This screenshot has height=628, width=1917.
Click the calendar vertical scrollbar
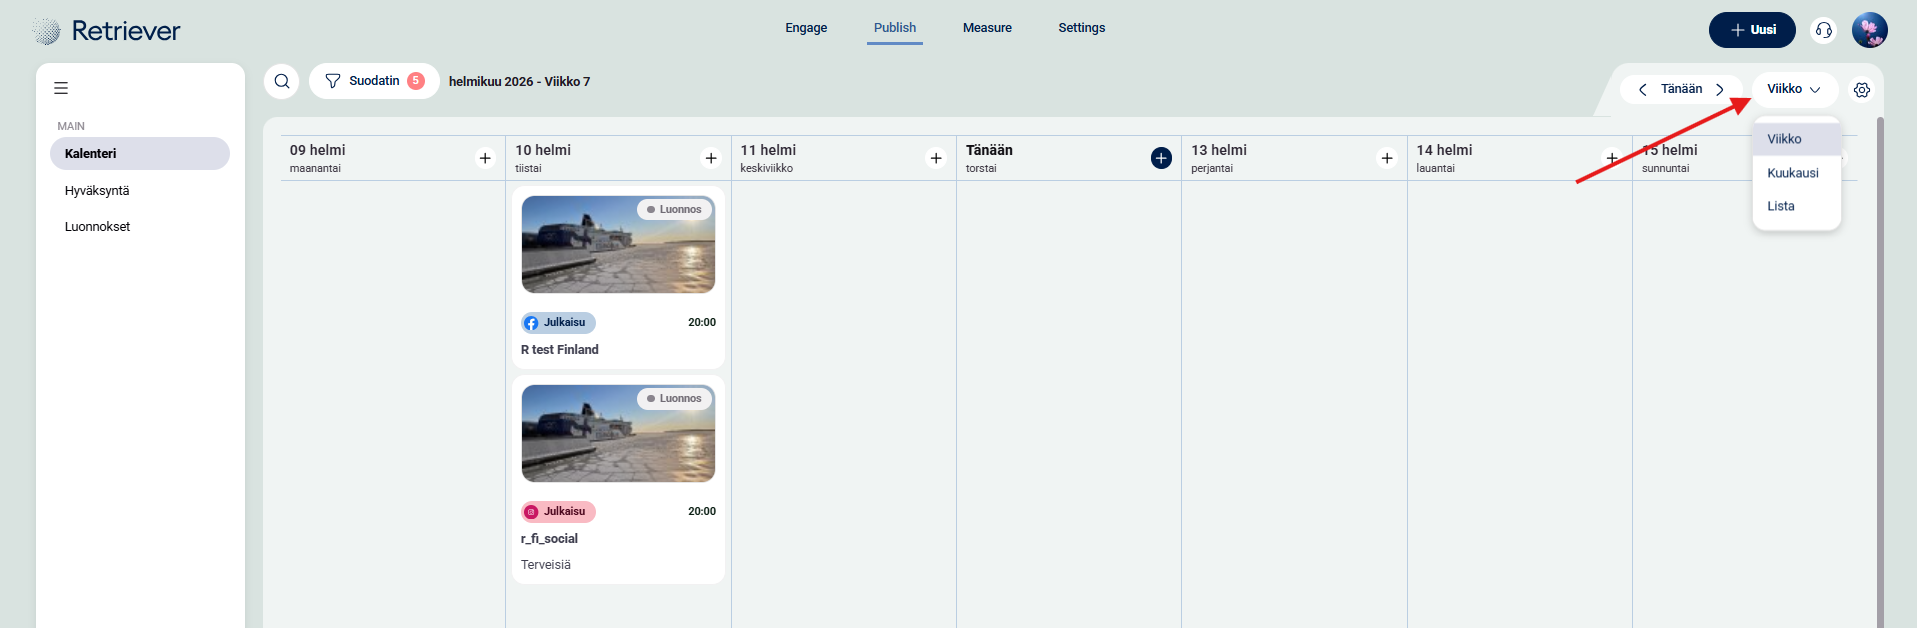[x=1880, y=372]
